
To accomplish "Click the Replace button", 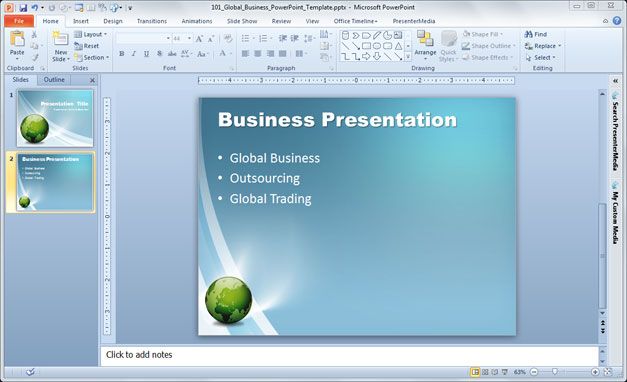I will pos(543,46).
